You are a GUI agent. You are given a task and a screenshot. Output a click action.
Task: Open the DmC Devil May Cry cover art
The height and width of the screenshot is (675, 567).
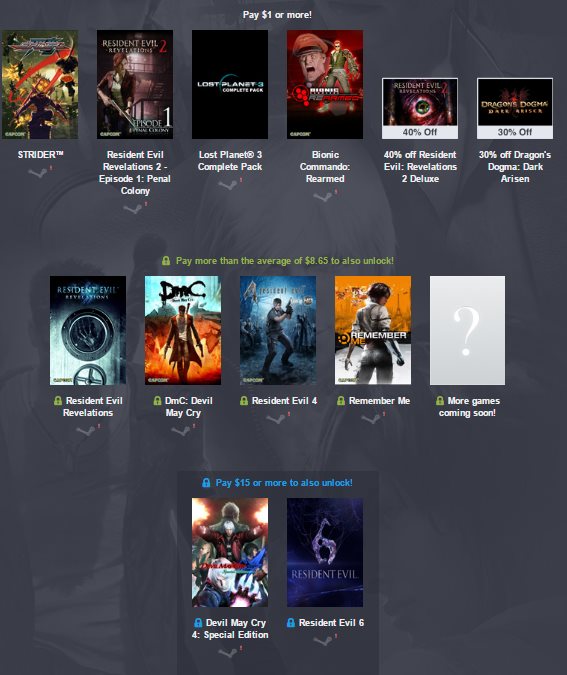183,330
